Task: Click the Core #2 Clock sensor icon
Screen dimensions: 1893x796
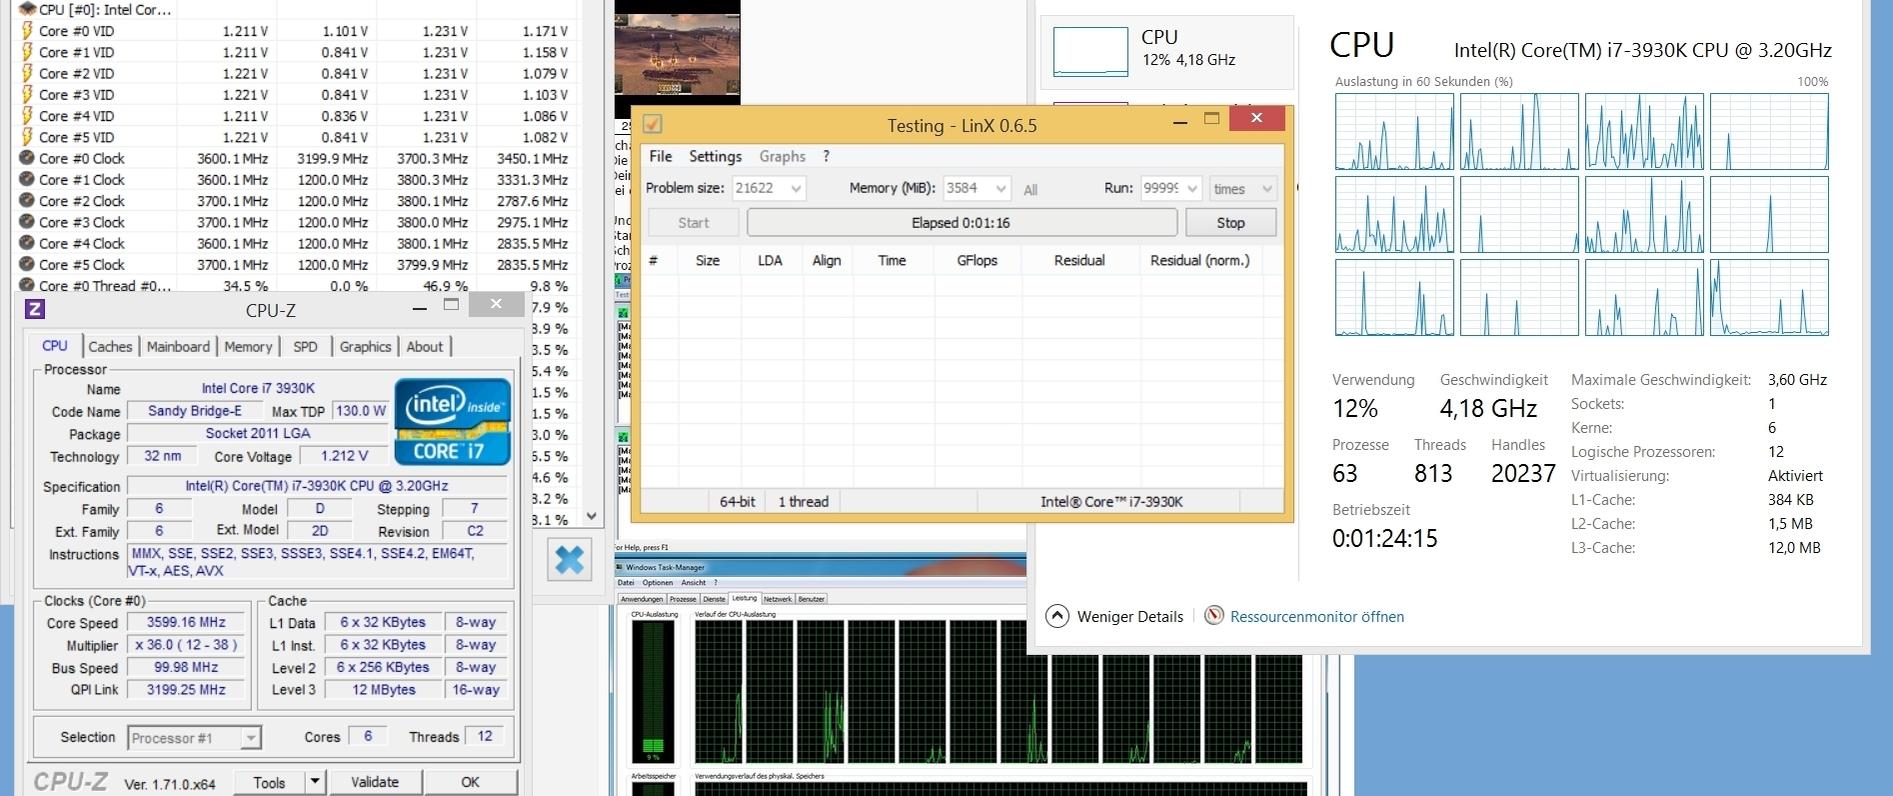Action: pyautogui.click(x=27, y=201)
